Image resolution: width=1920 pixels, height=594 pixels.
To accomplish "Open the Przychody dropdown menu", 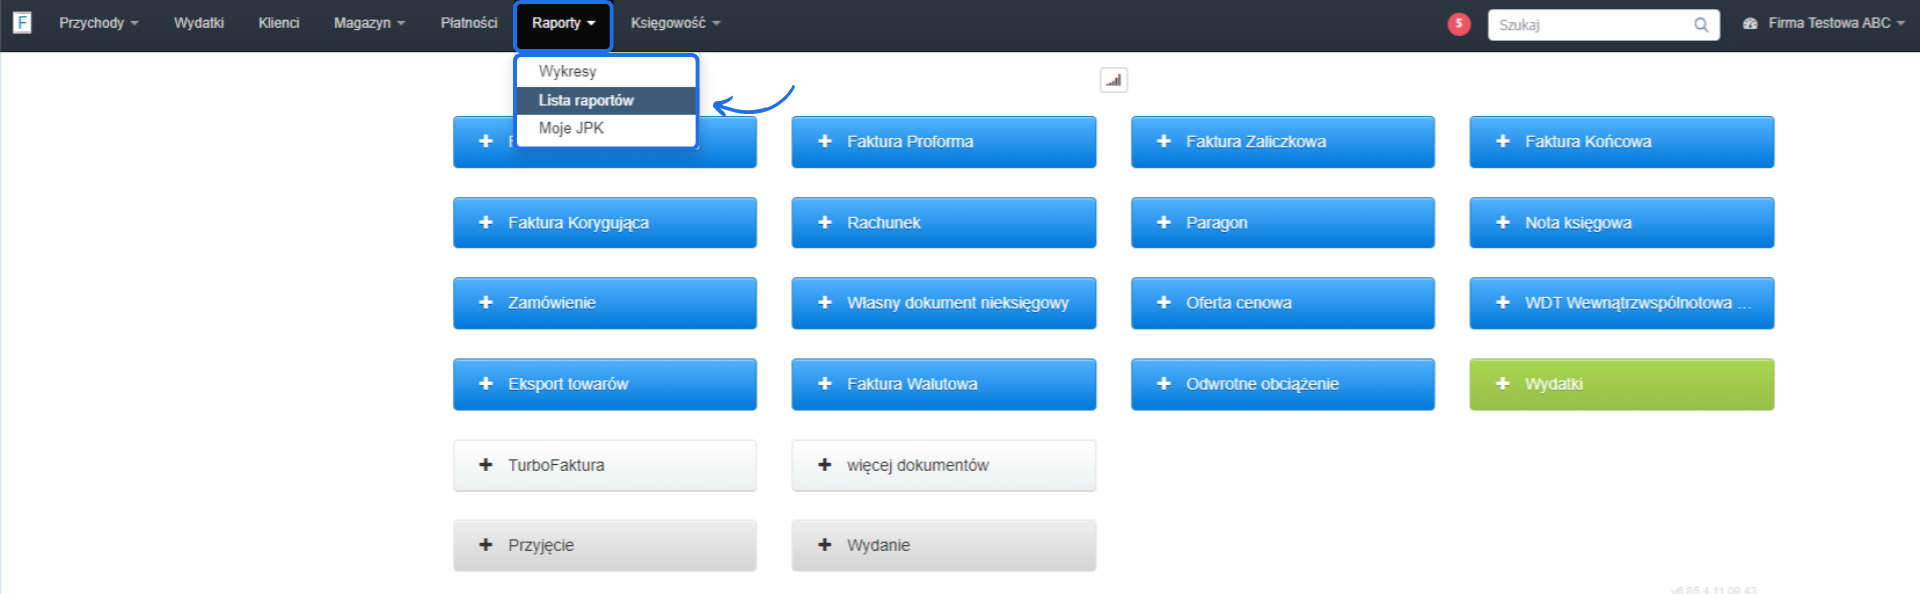I will (98, 23).
